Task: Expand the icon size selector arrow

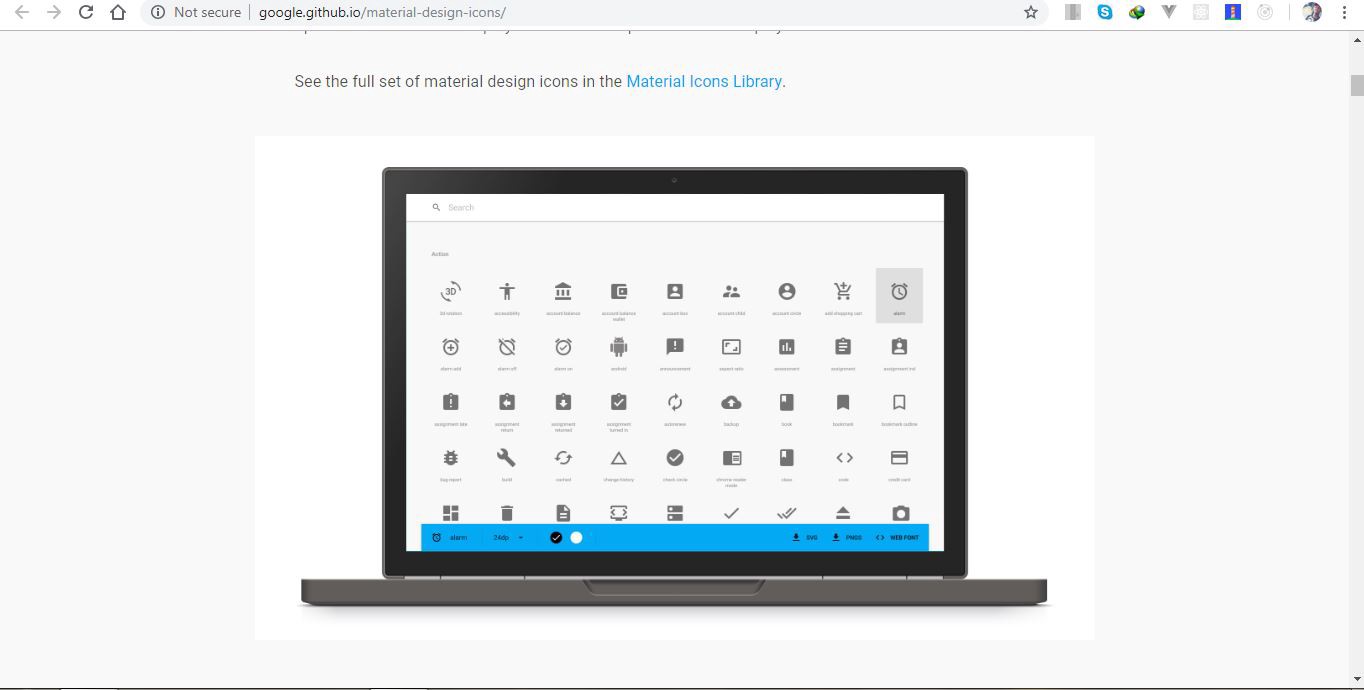Action: 521,537
